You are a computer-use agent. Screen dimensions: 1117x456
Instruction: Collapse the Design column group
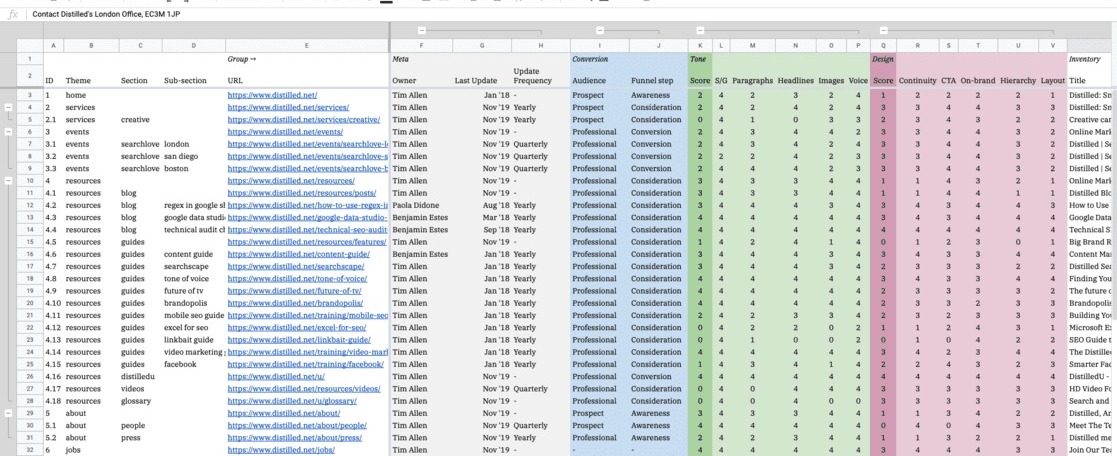pos(883,31)
